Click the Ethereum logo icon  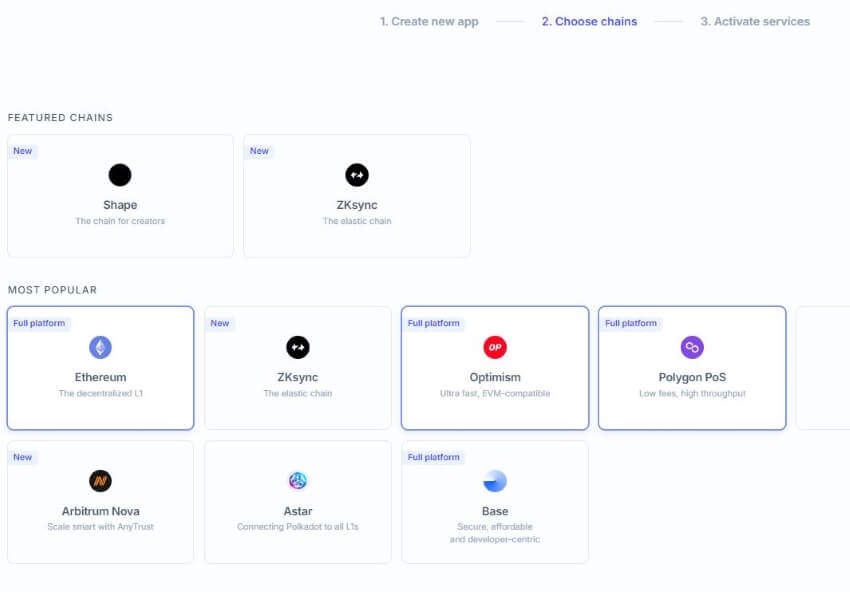coord(99,347)
